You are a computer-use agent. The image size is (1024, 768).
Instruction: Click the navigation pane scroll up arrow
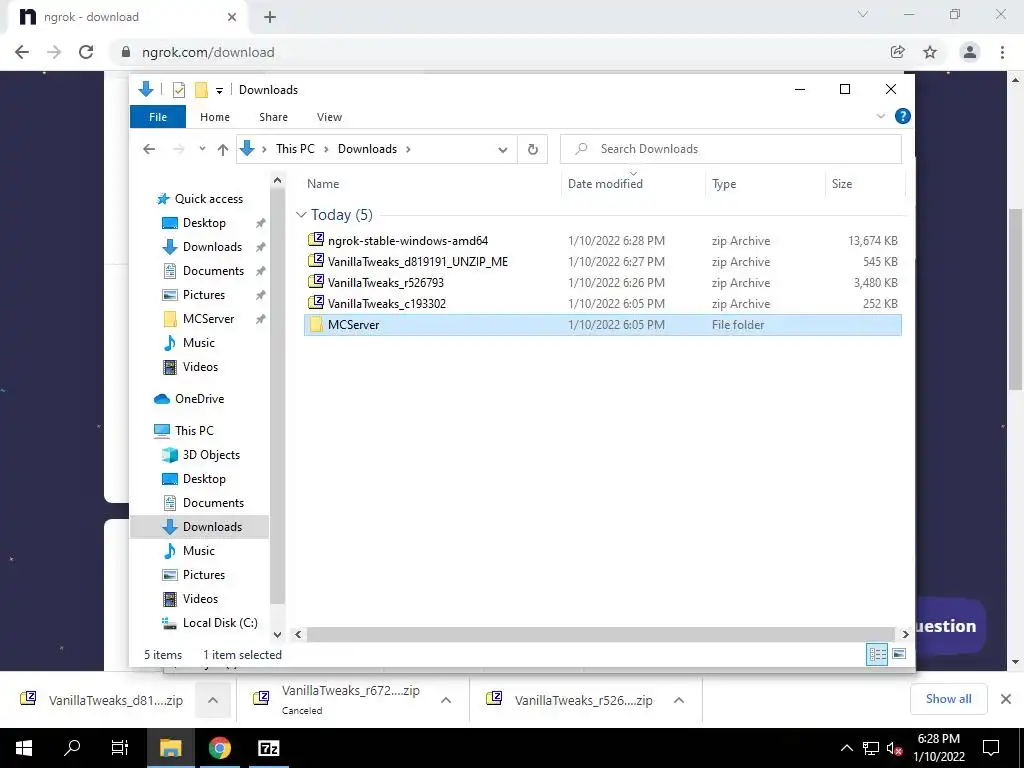point(278,180)
